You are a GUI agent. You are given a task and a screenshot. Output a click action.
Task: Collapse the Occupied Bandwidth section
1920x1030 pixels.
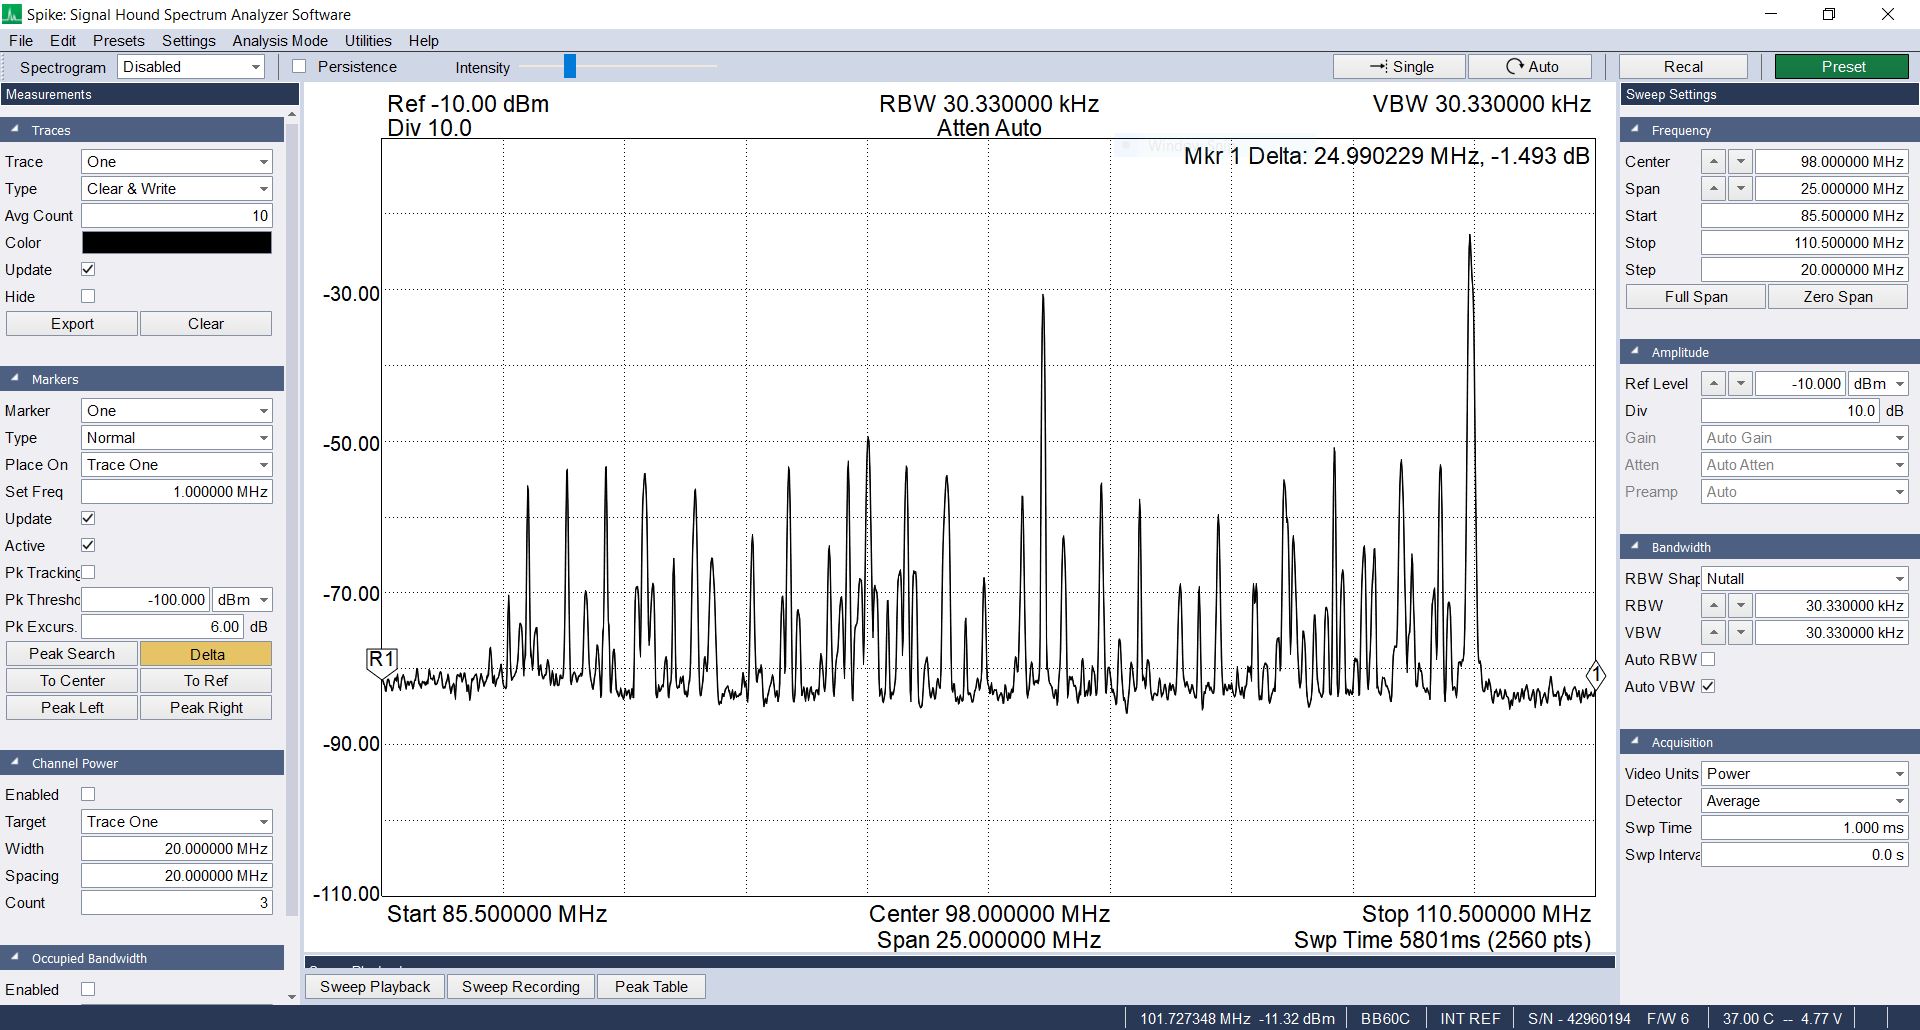(15, 958)
